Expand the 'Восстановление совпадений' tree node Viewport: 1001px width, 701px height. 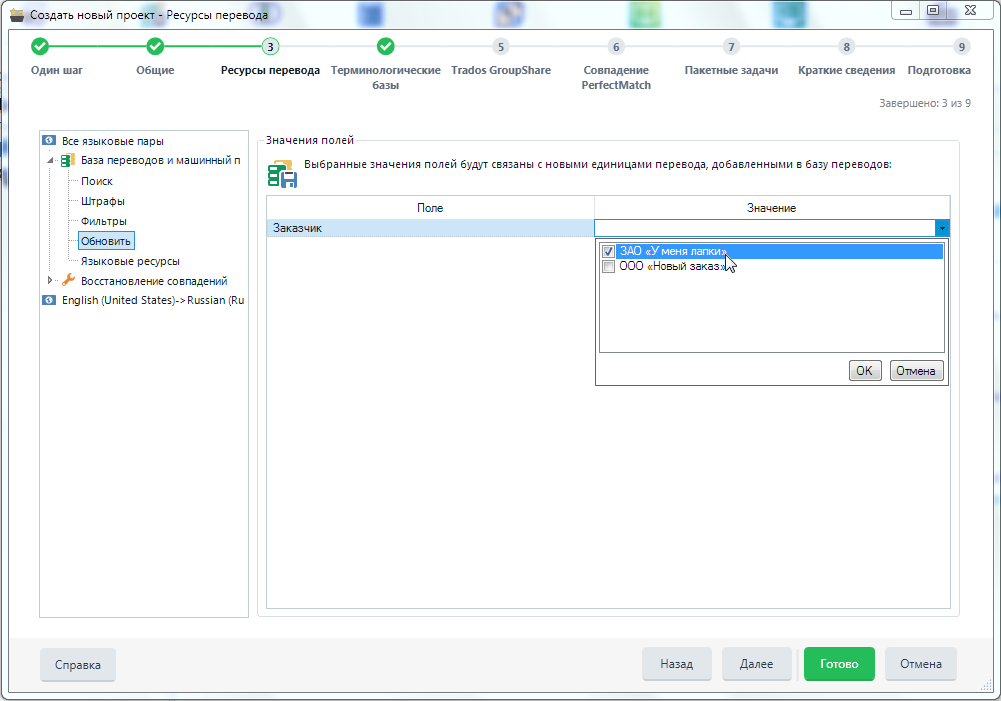(50, 281)
